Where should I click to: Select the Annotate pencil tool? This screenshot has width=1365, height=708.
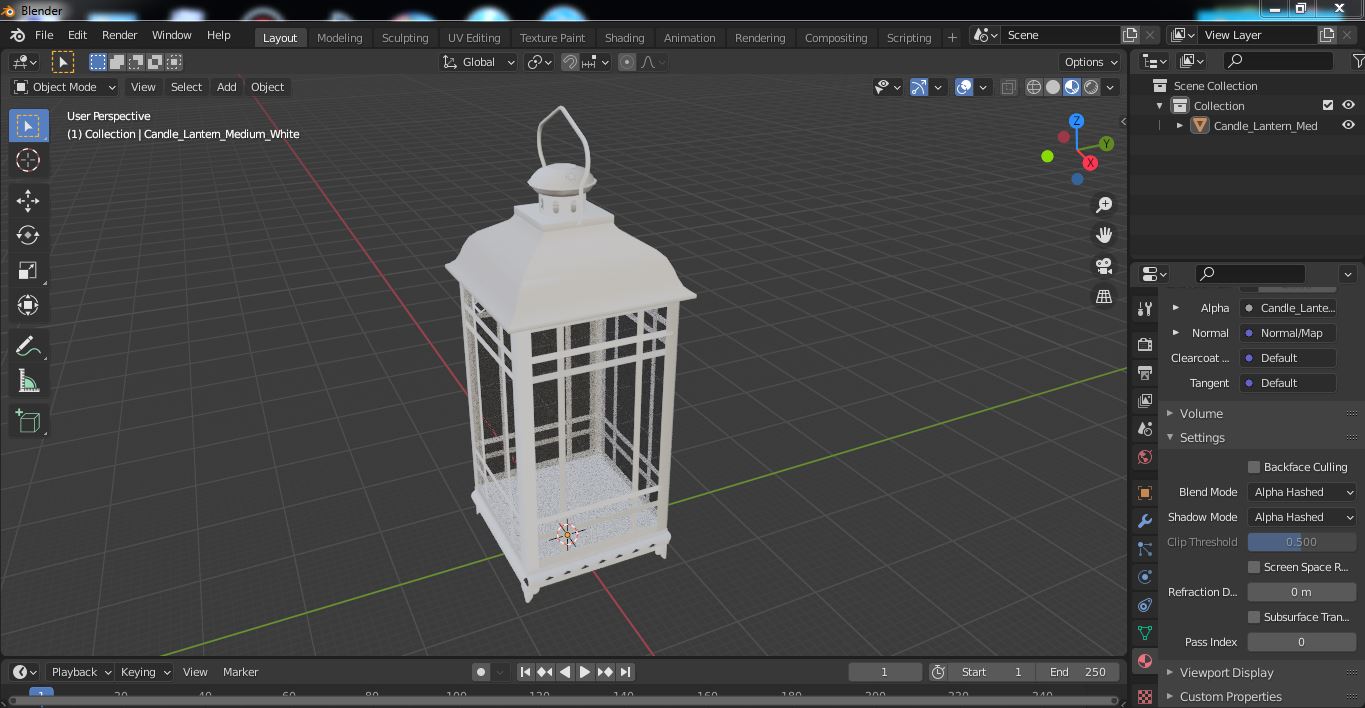click(28, 346)
